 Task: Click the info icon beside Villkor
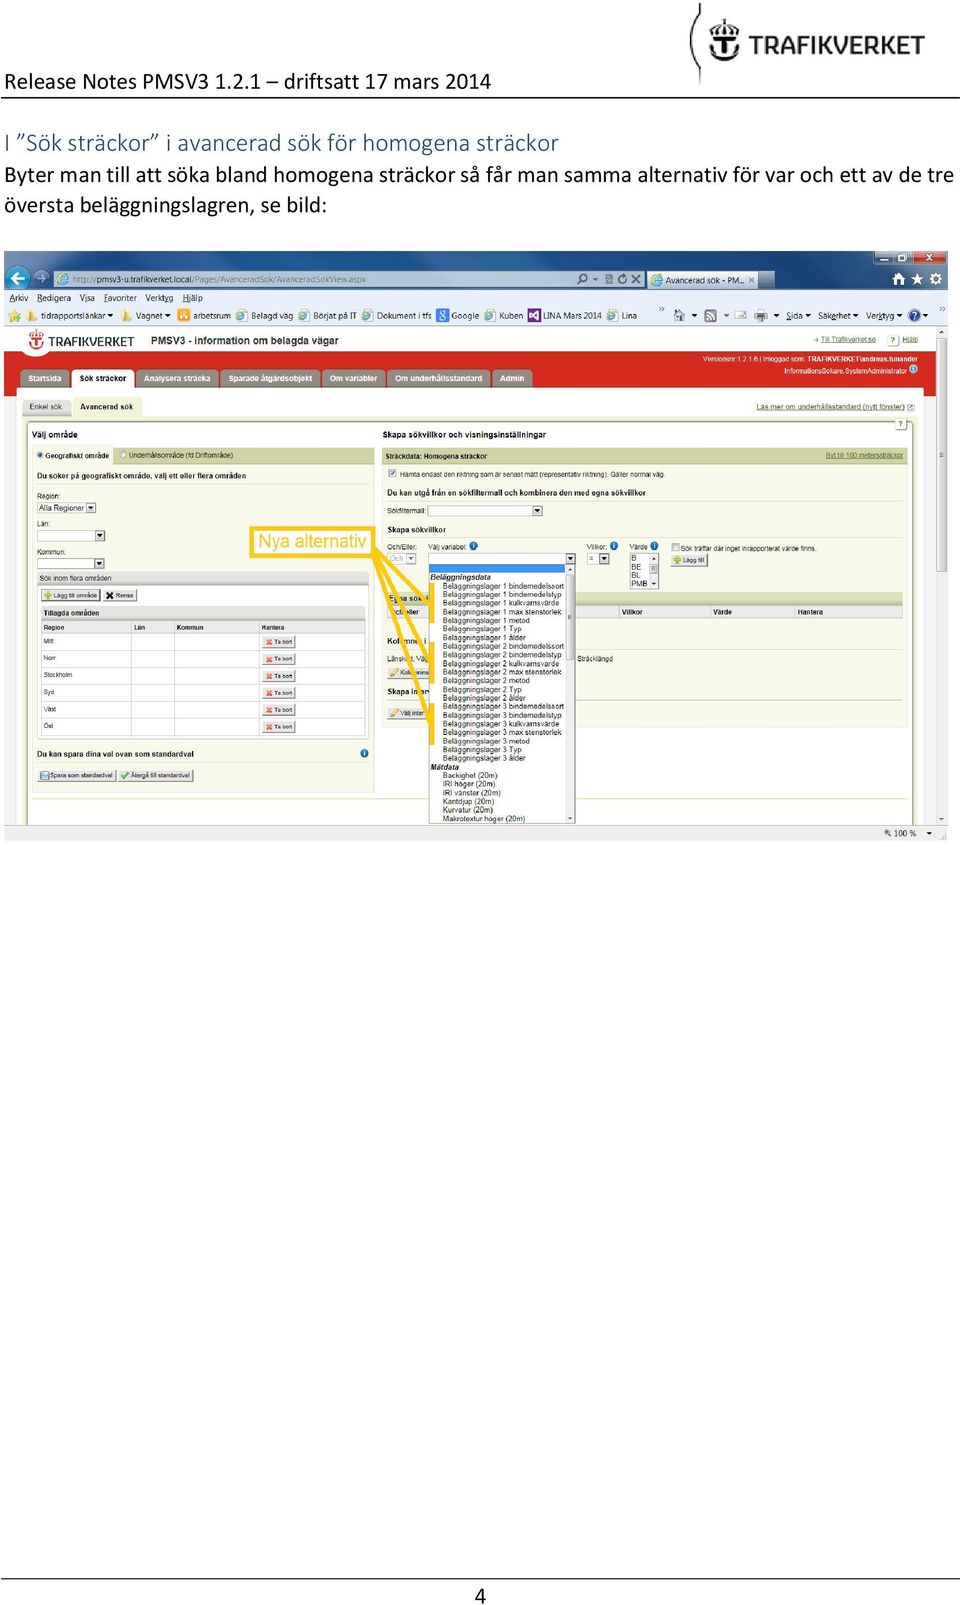click(614, 546)
